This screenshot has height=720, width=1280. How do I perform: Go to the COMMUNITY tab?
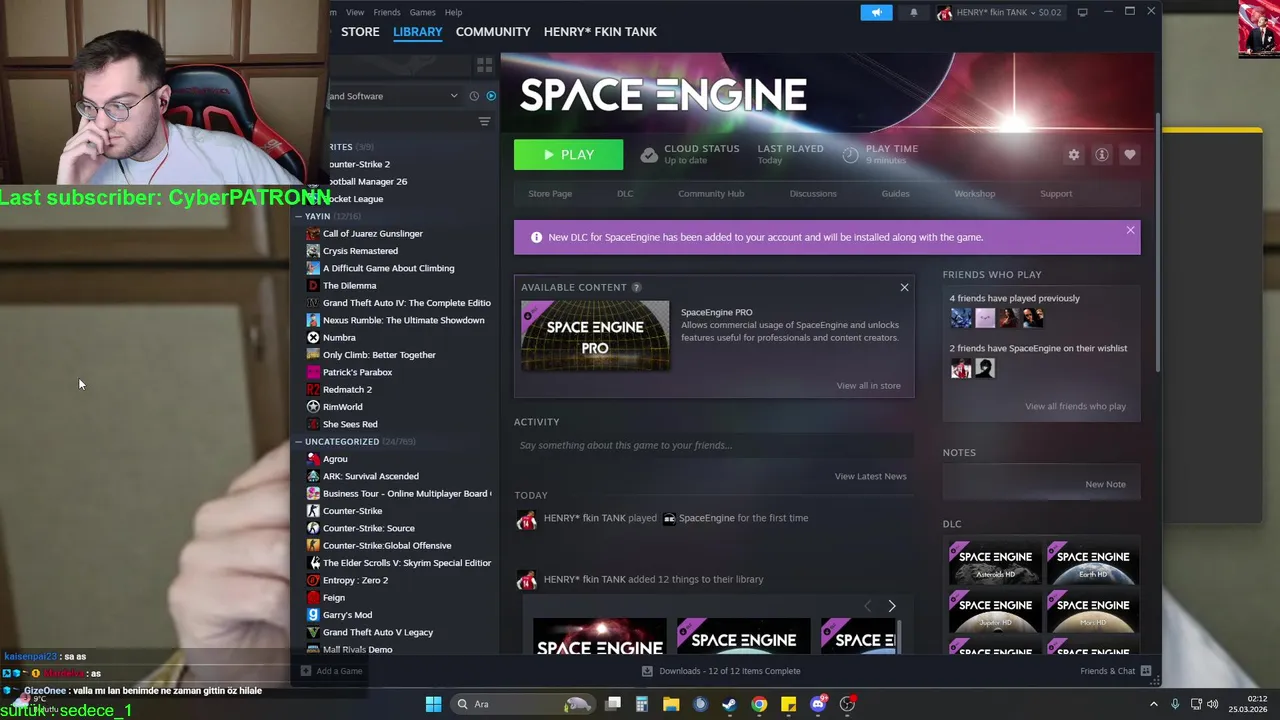pyautogui.click(x=493, y=32)
